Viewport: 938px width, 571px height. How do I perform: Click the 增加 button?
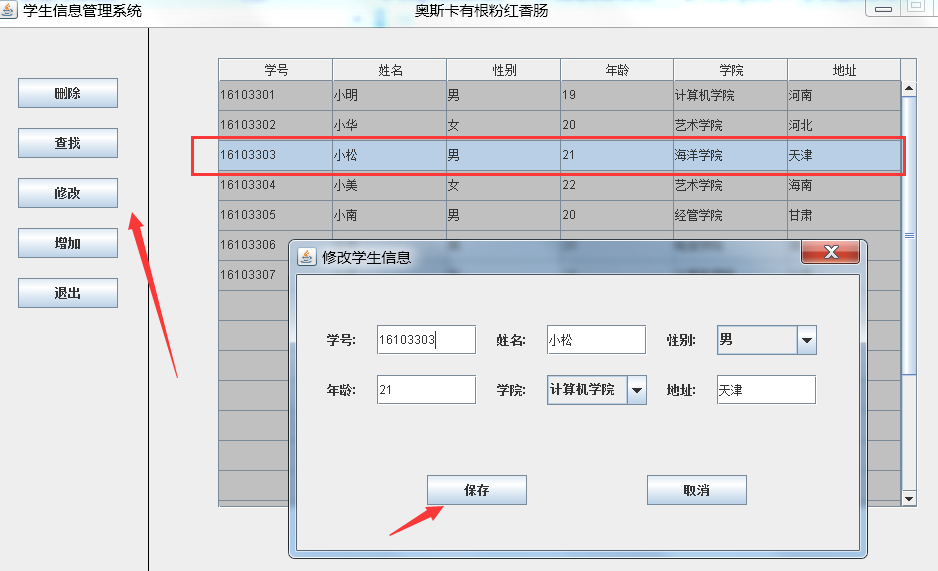click(x=68, y=243)
